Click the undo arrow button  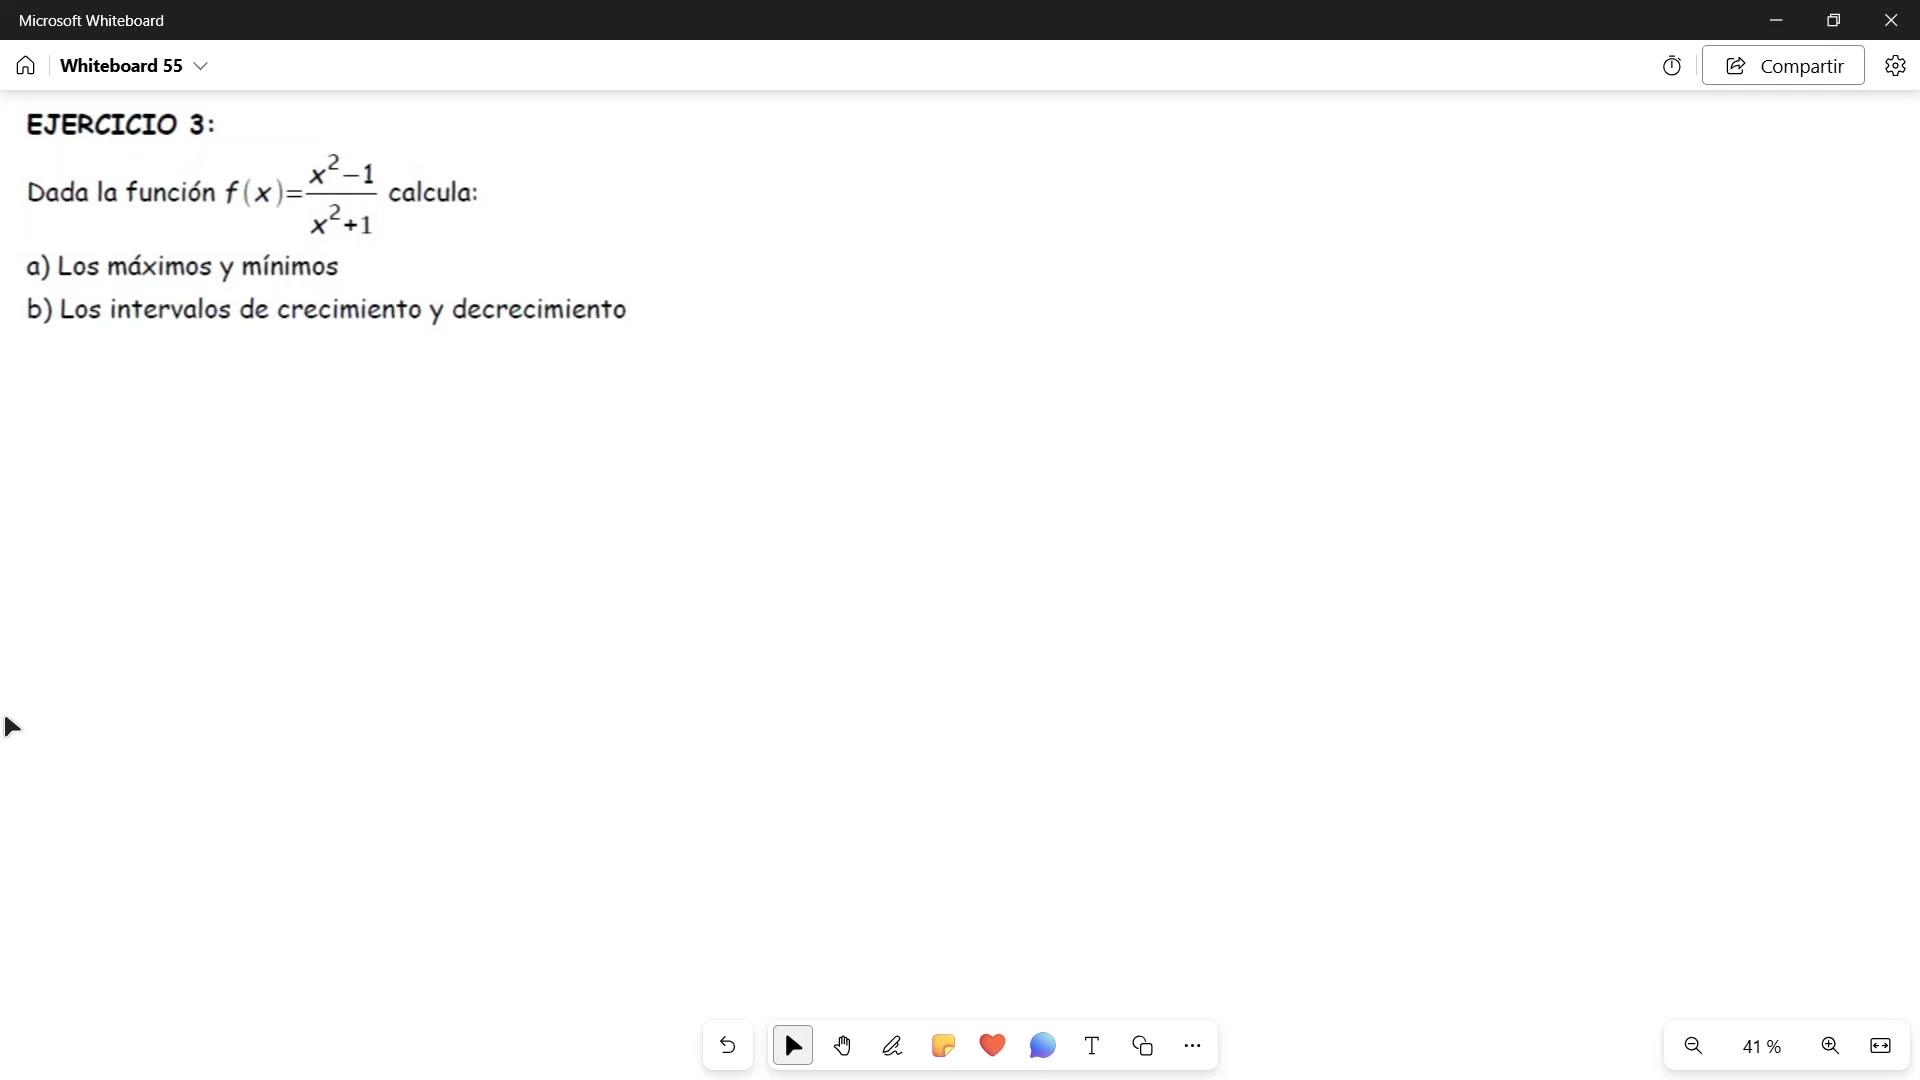coord(727,1046)
